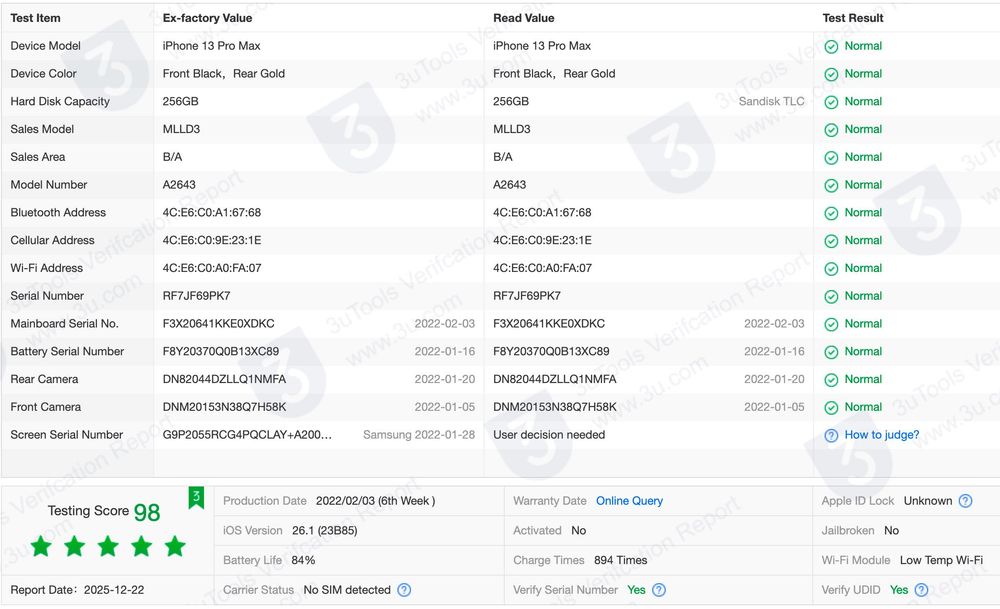Select the Ex-factory Wi-Fi address 4C:E6:C0:A0:FA:07
This screenshot has width=1000, height=609.
pyautogui.click(x=212, y=268)
